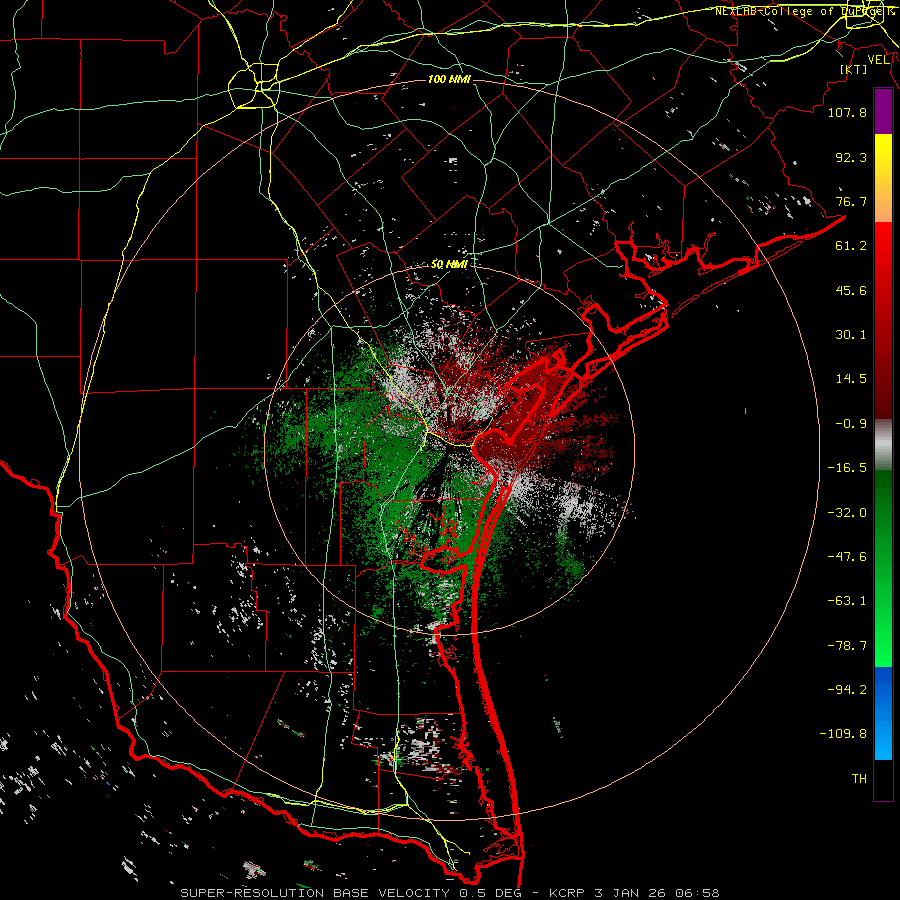Click the gray near-zero band in legend
Screen dimensions: 900x900
point(883,445)
